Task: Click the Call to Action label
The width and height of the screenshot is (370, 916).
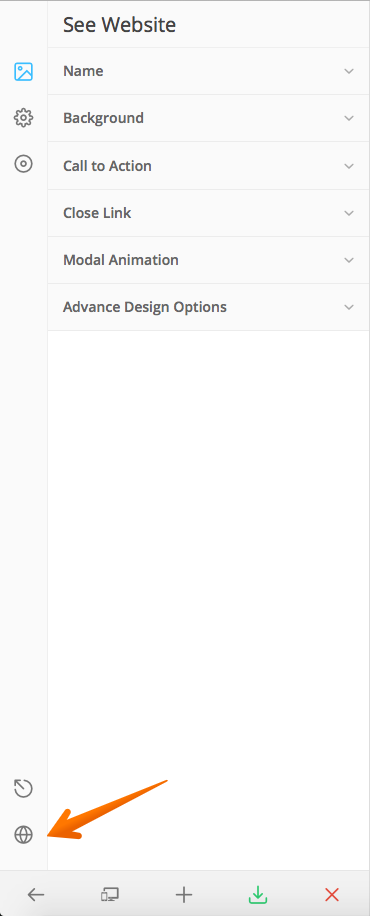Action: (x=108, y=166)
